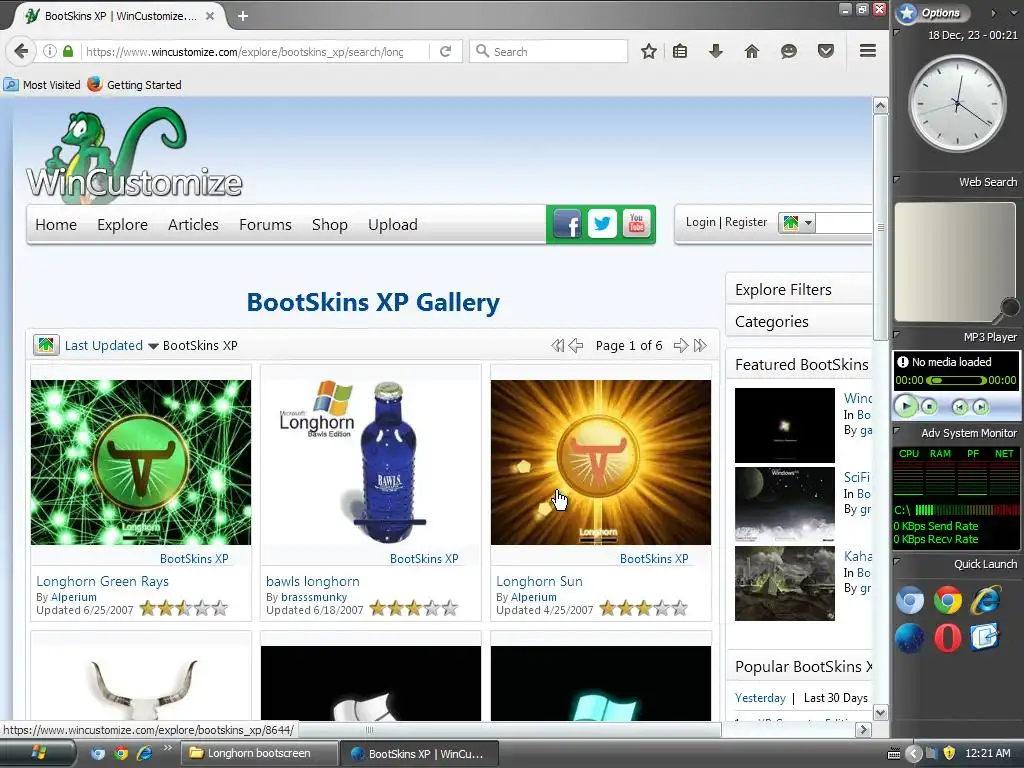This screenshot has height=768, width=1024.
Task: Launch Opera from the sidebar Quick Launch
Action: click(948, 638)
